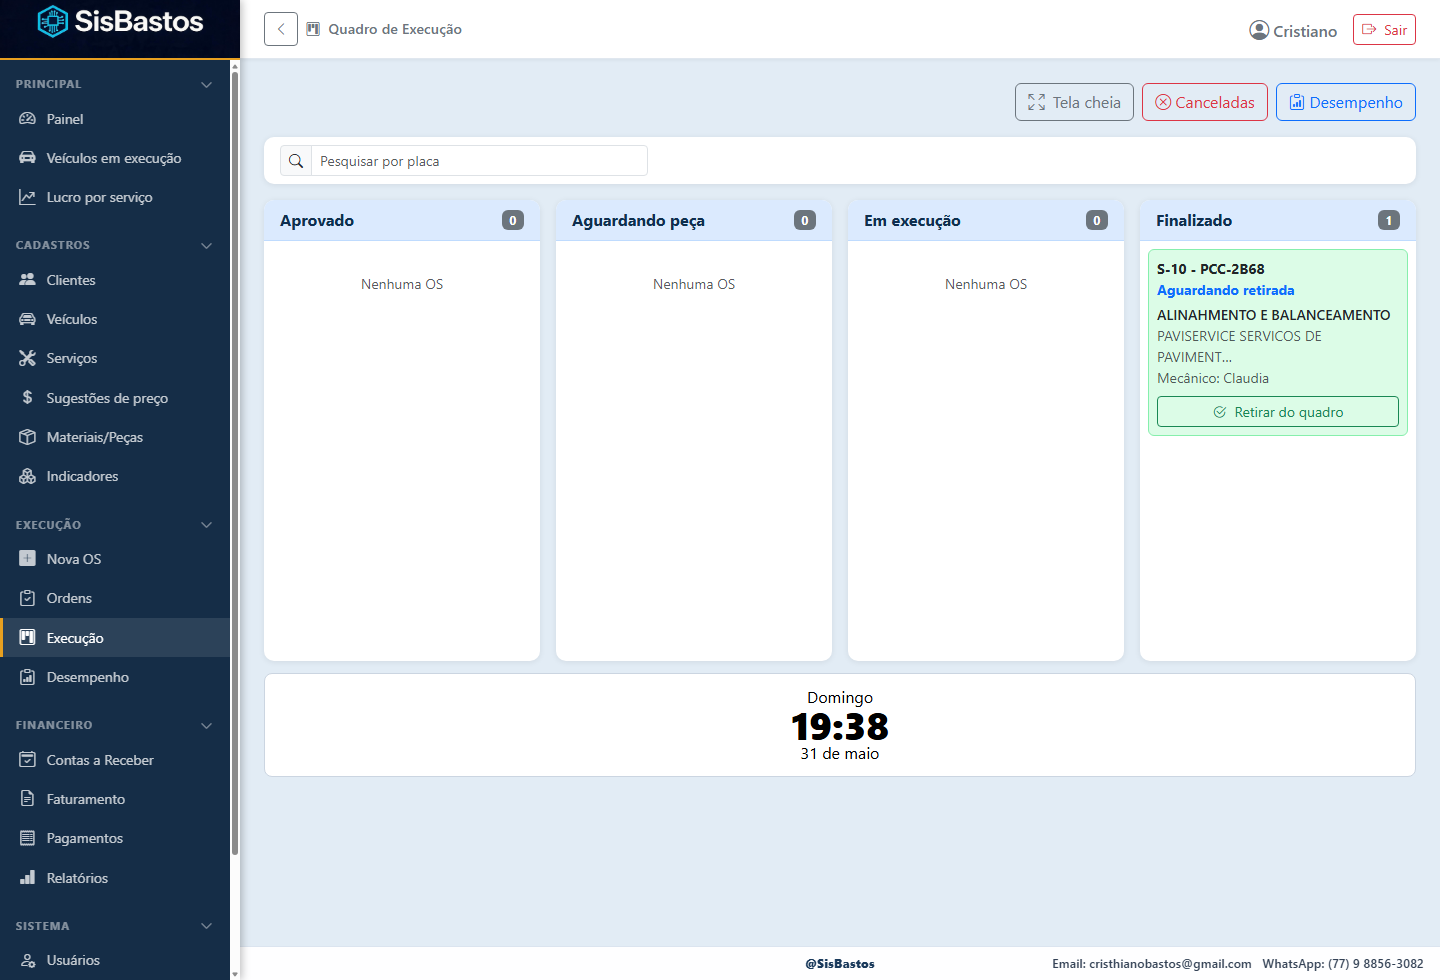This screenshot has width=1440, height=980.
Task: Click the 19:38 clock display
Action: [840, 726]
